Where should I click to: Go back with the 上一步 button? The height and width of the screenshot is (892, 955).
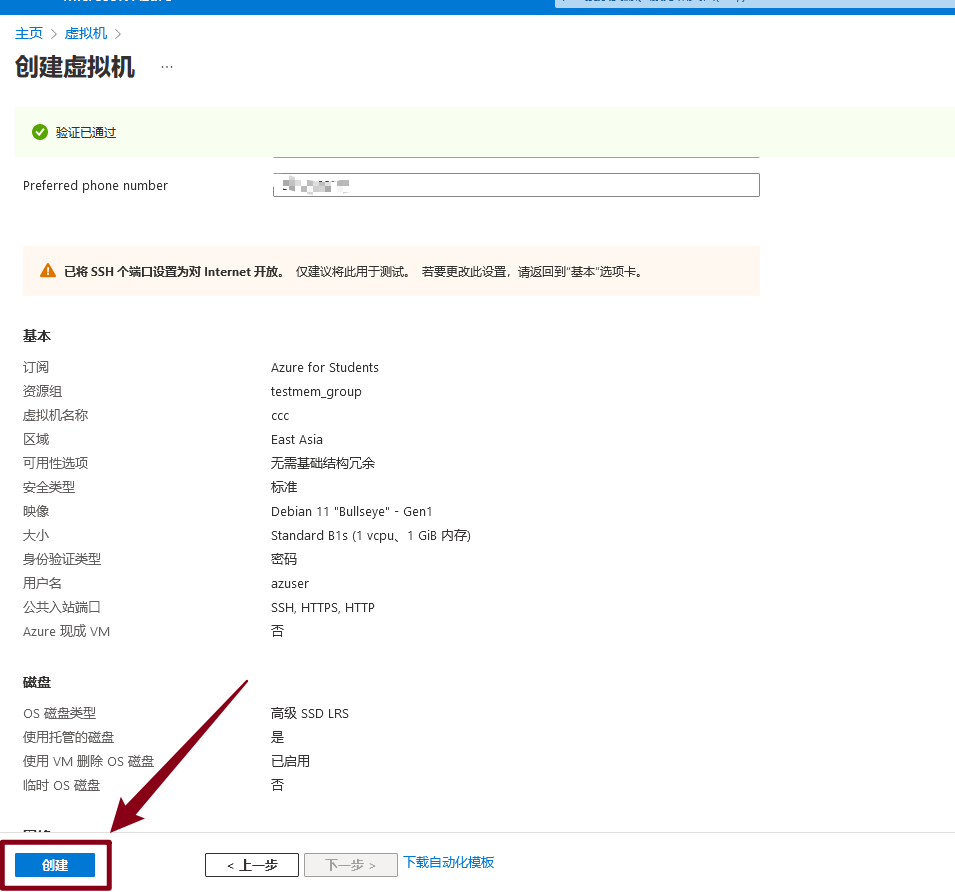pyautogui.click(x=252, y=865)
